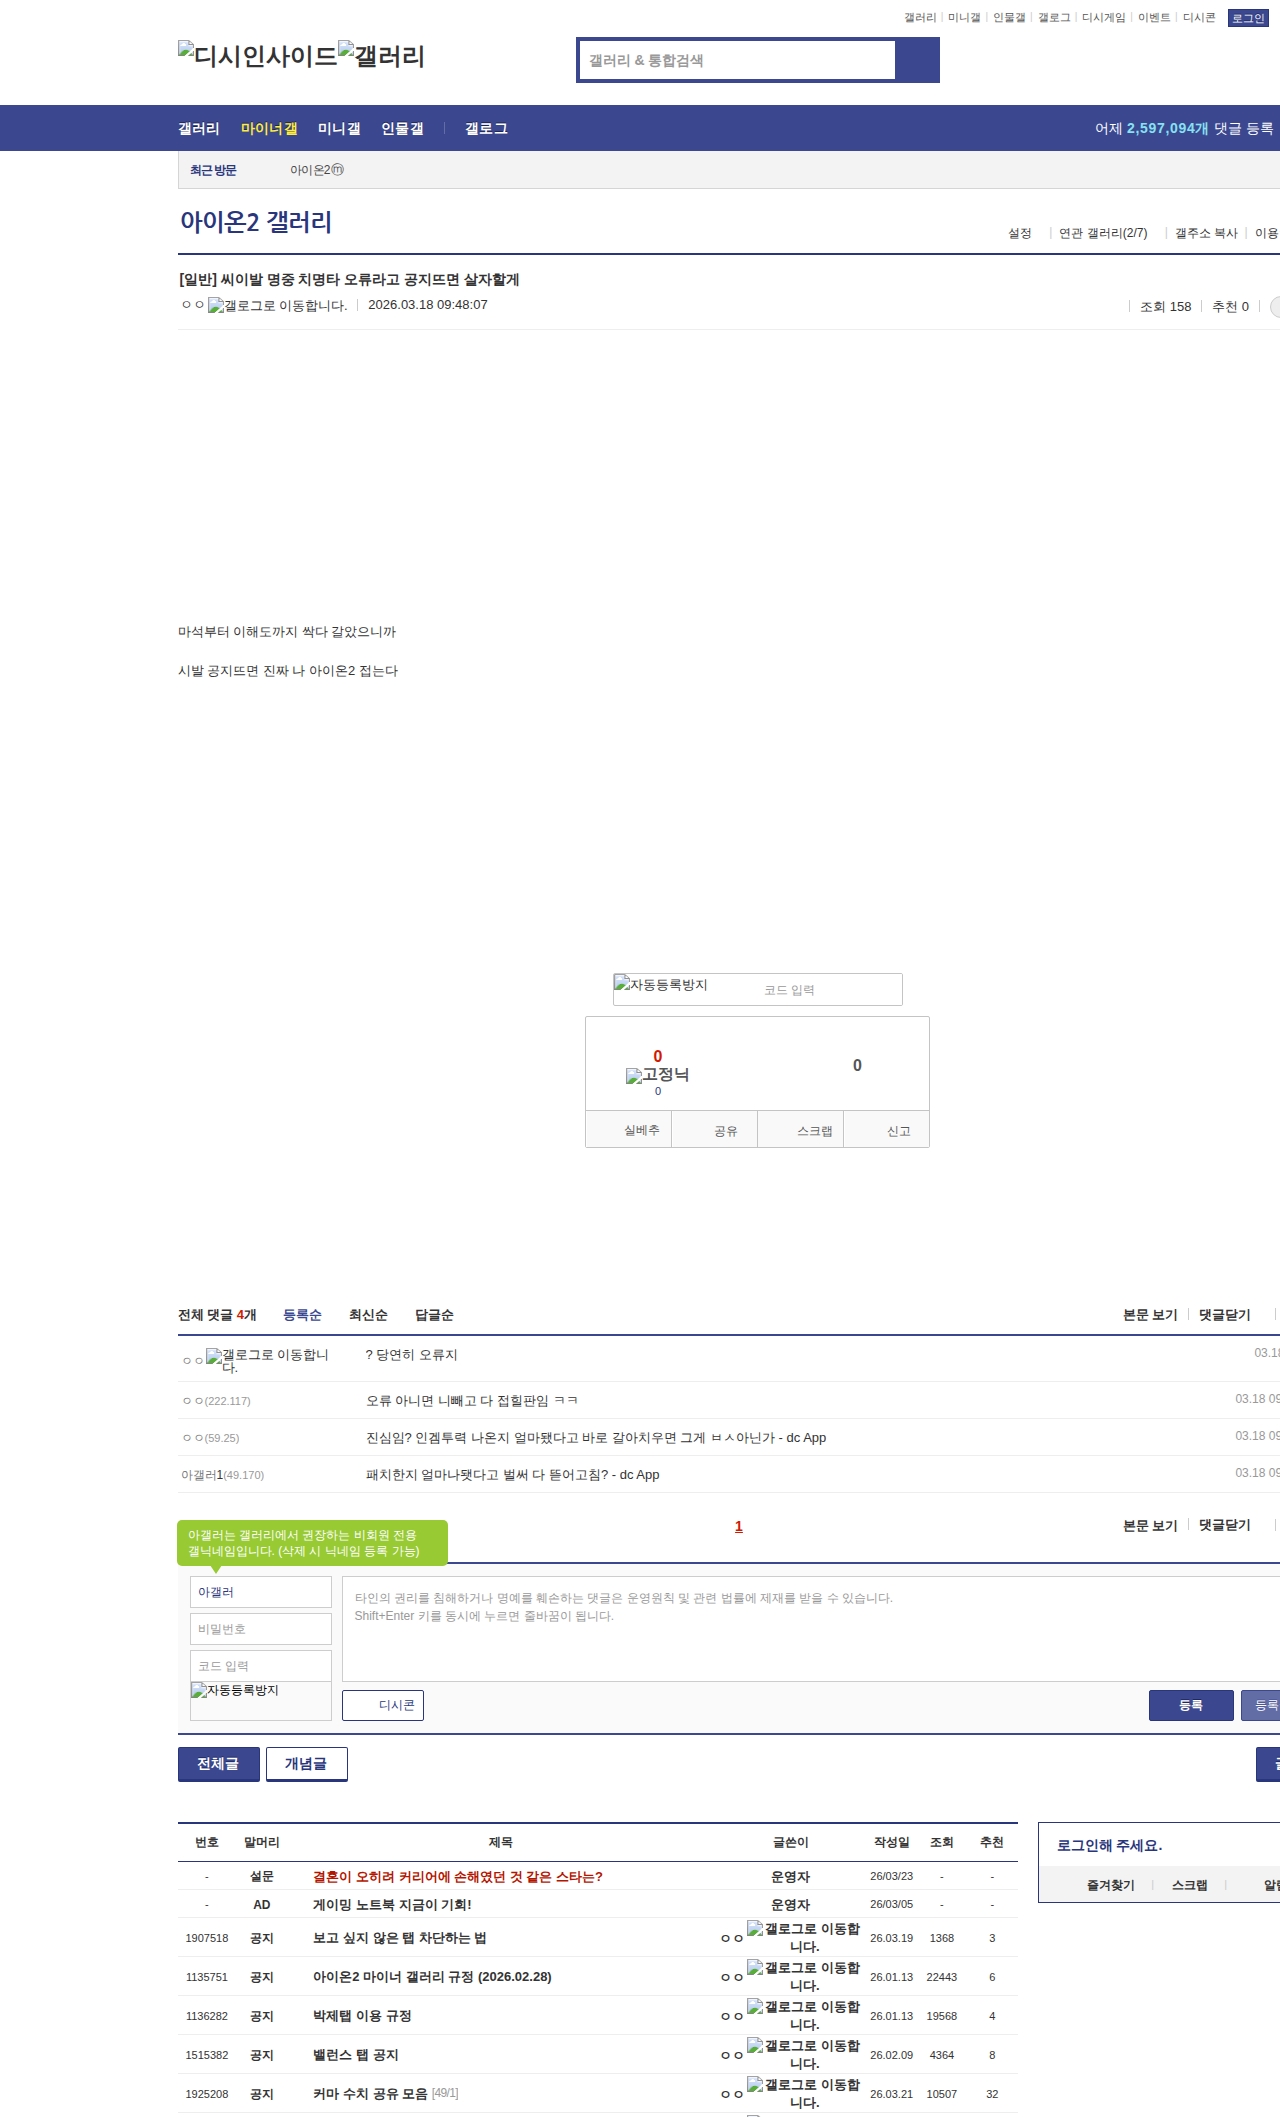Open 디시콘 from the top utility links
The width and height of the screenshot is (1280, 2117).
click(x=1199, y=18)
